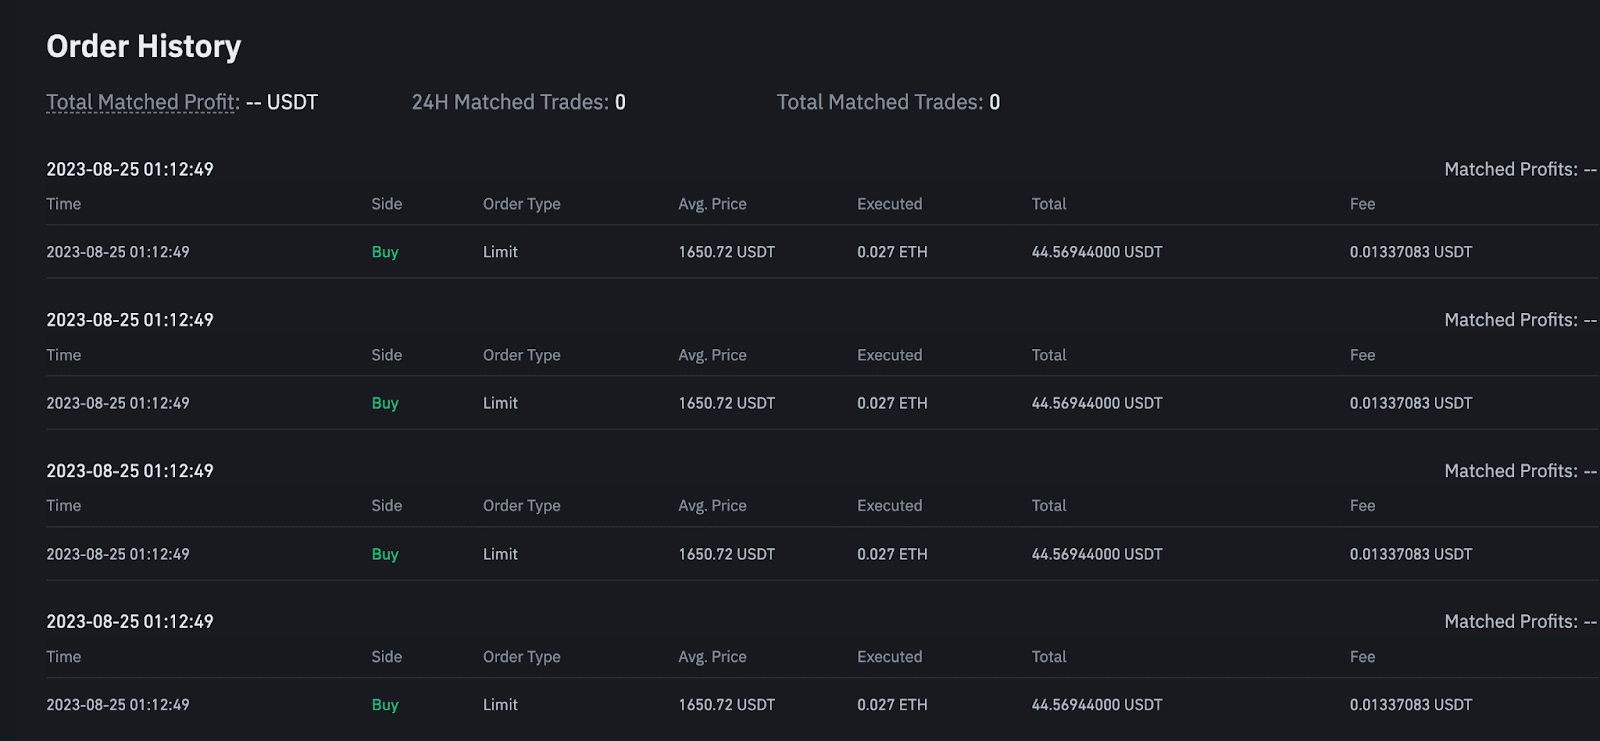Click the Total value in second order row
1600x741 pixels.
1096,403
